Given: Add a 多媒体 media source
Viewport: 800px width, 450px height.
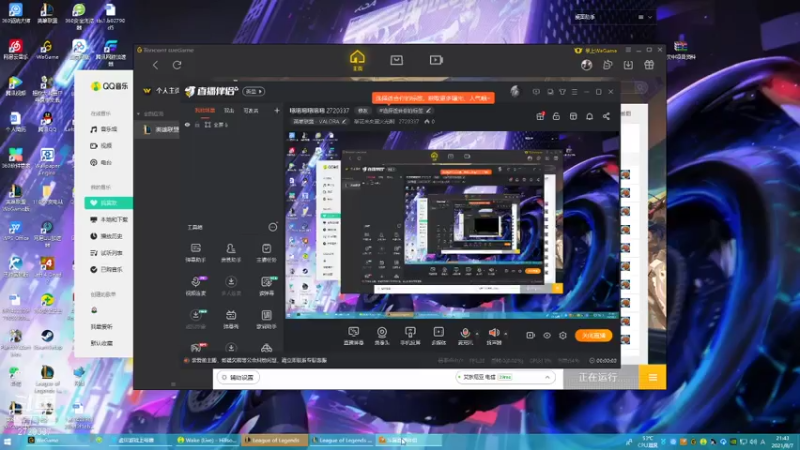Looking at the screenshot, I should tap(438, 336).
